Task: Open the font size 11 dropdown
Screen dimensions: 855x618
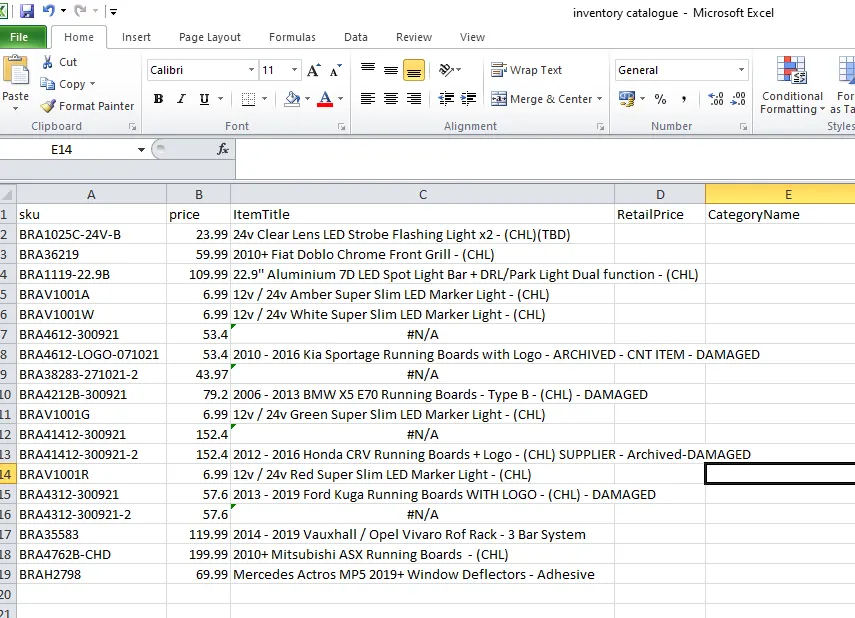Action: click(x=294, y=70)
